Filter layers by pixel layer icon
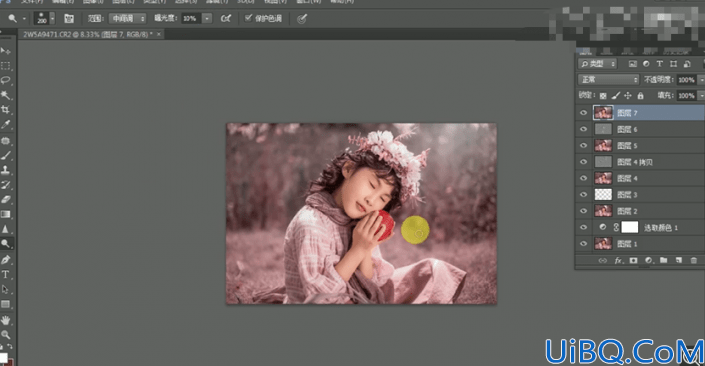This screenshot has height=366, width=705. [x=633, y=64]
